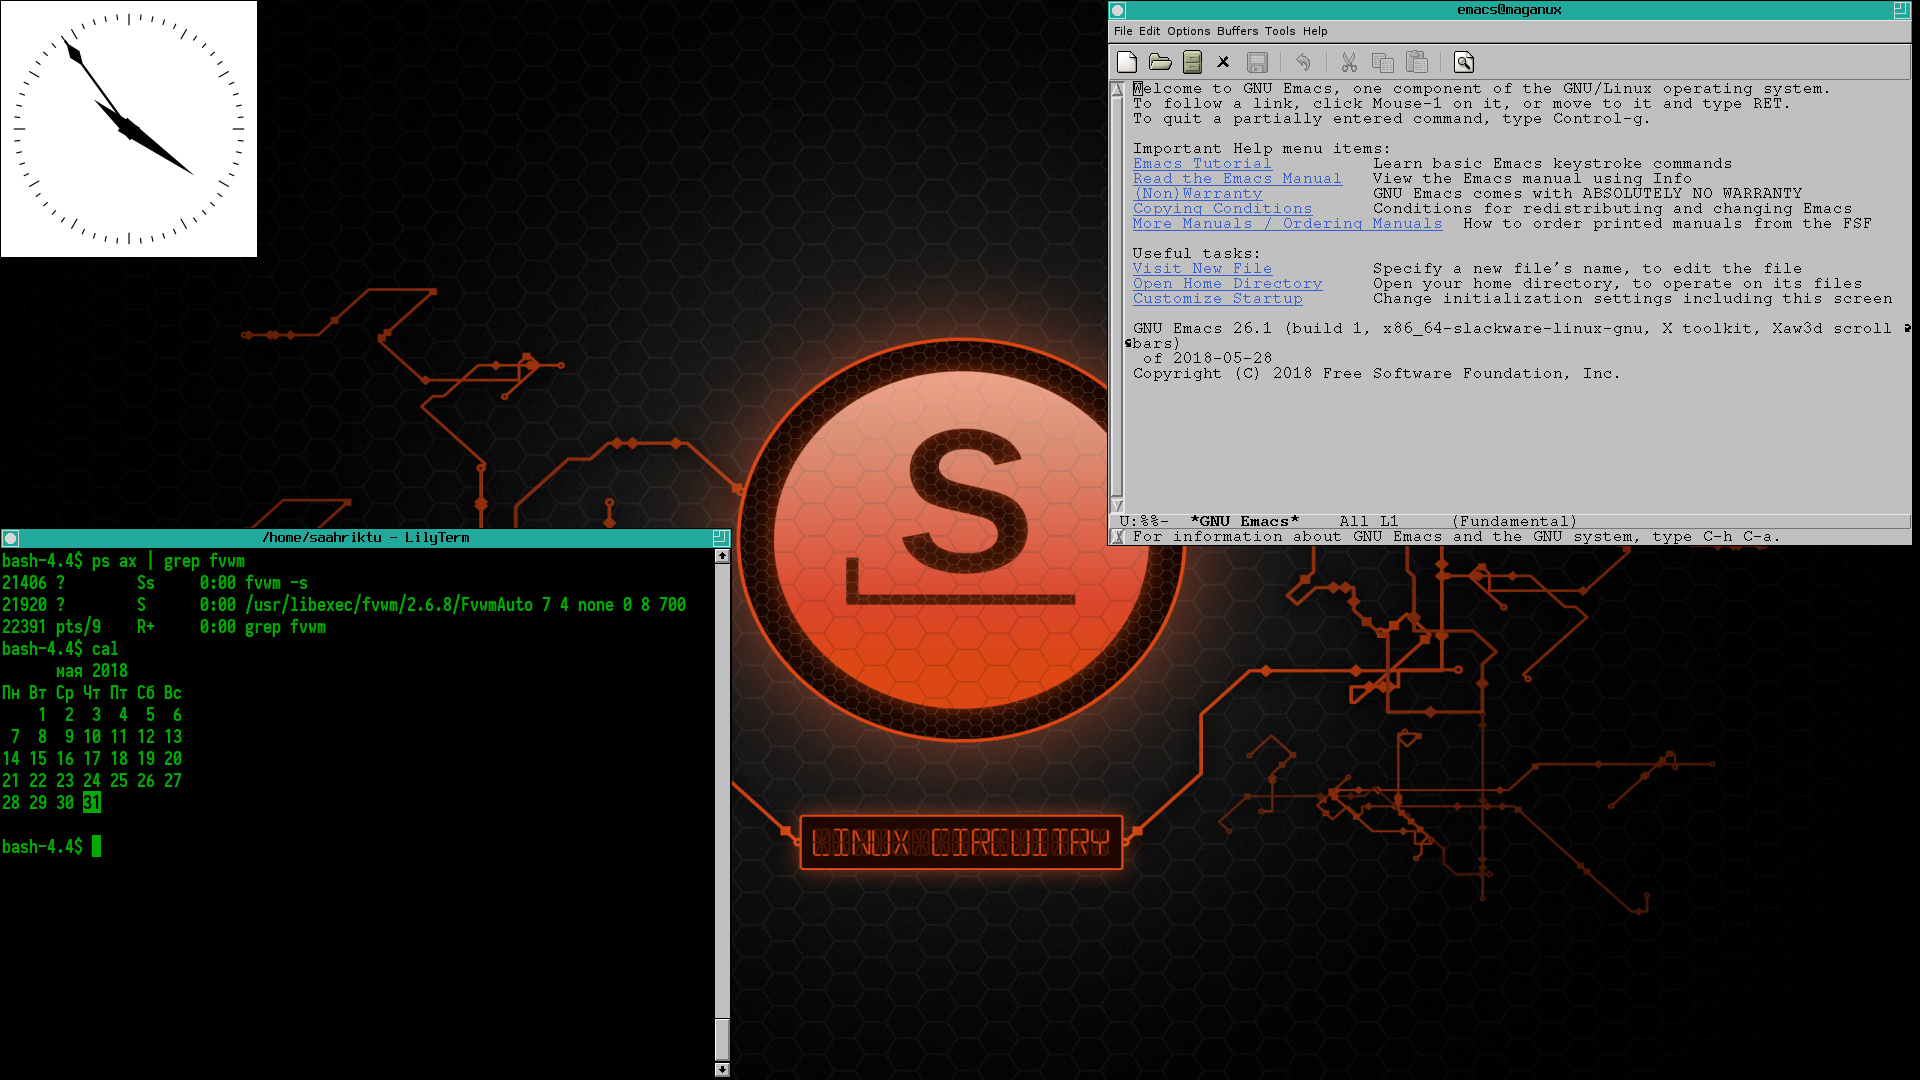This screenshot has width=1920, height=1080.
Task: Click the '/home/saahriktu - LilyTerm' title bar
Action: click(x=365, y=538)
